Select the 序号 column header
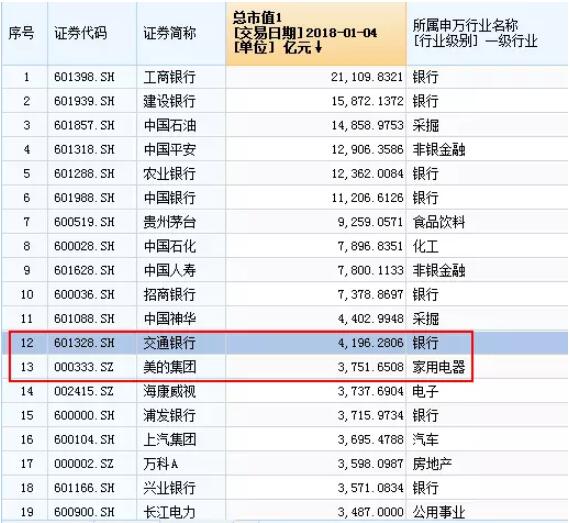The image size is (570, 523). [x=24, y=34]
